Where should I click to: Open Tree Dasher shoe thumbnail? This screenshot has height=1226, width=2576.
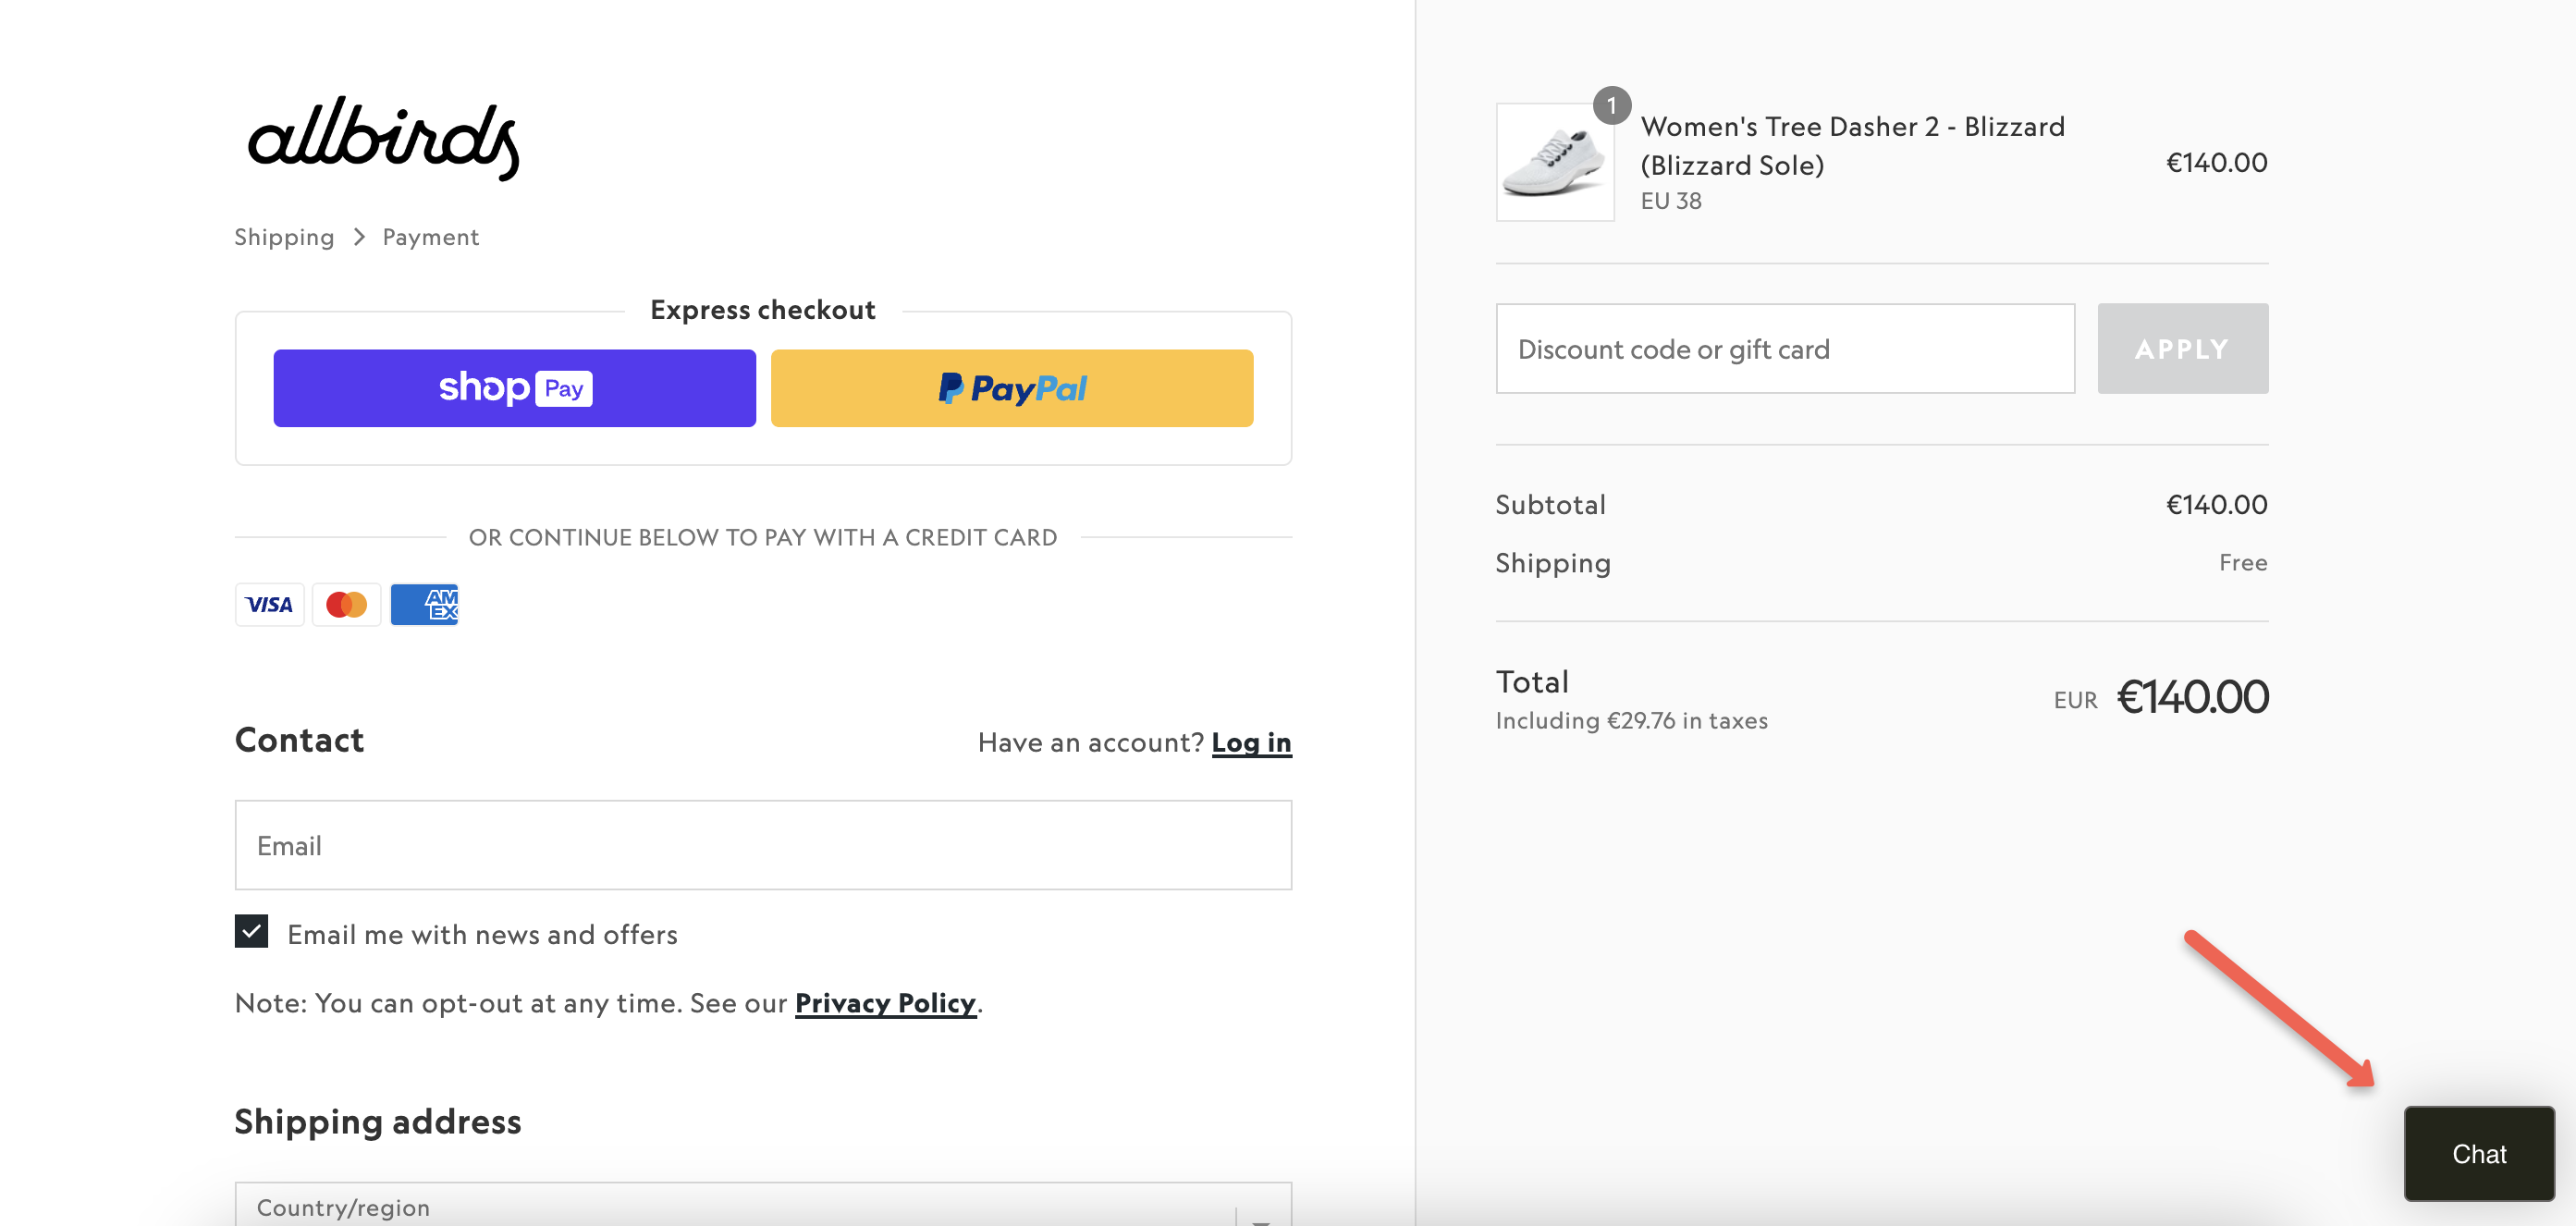point(1554,162)
